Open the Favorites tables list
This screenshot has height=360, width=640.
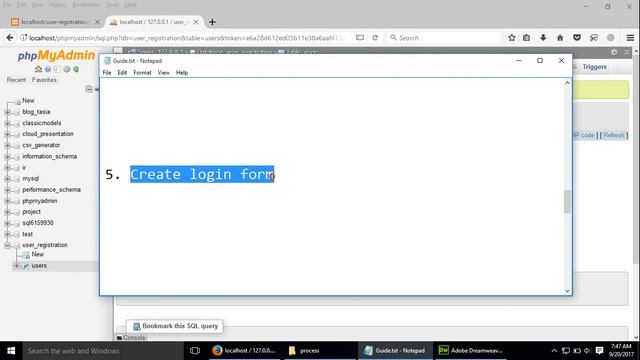(x=44, y=80)
